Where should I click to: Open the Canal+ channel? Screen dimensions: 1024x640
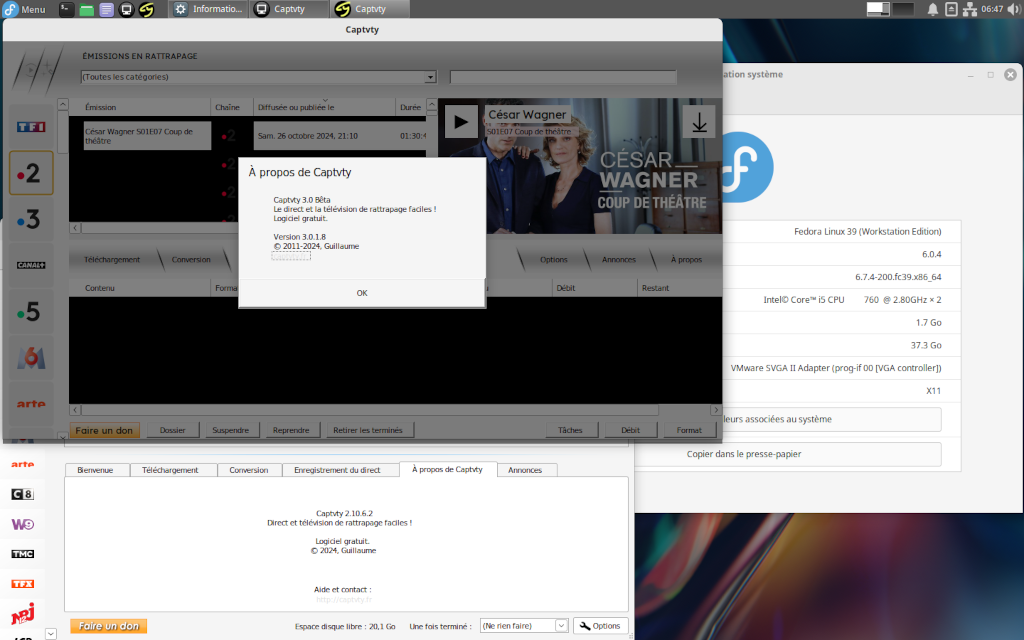(x=30, y=264)
